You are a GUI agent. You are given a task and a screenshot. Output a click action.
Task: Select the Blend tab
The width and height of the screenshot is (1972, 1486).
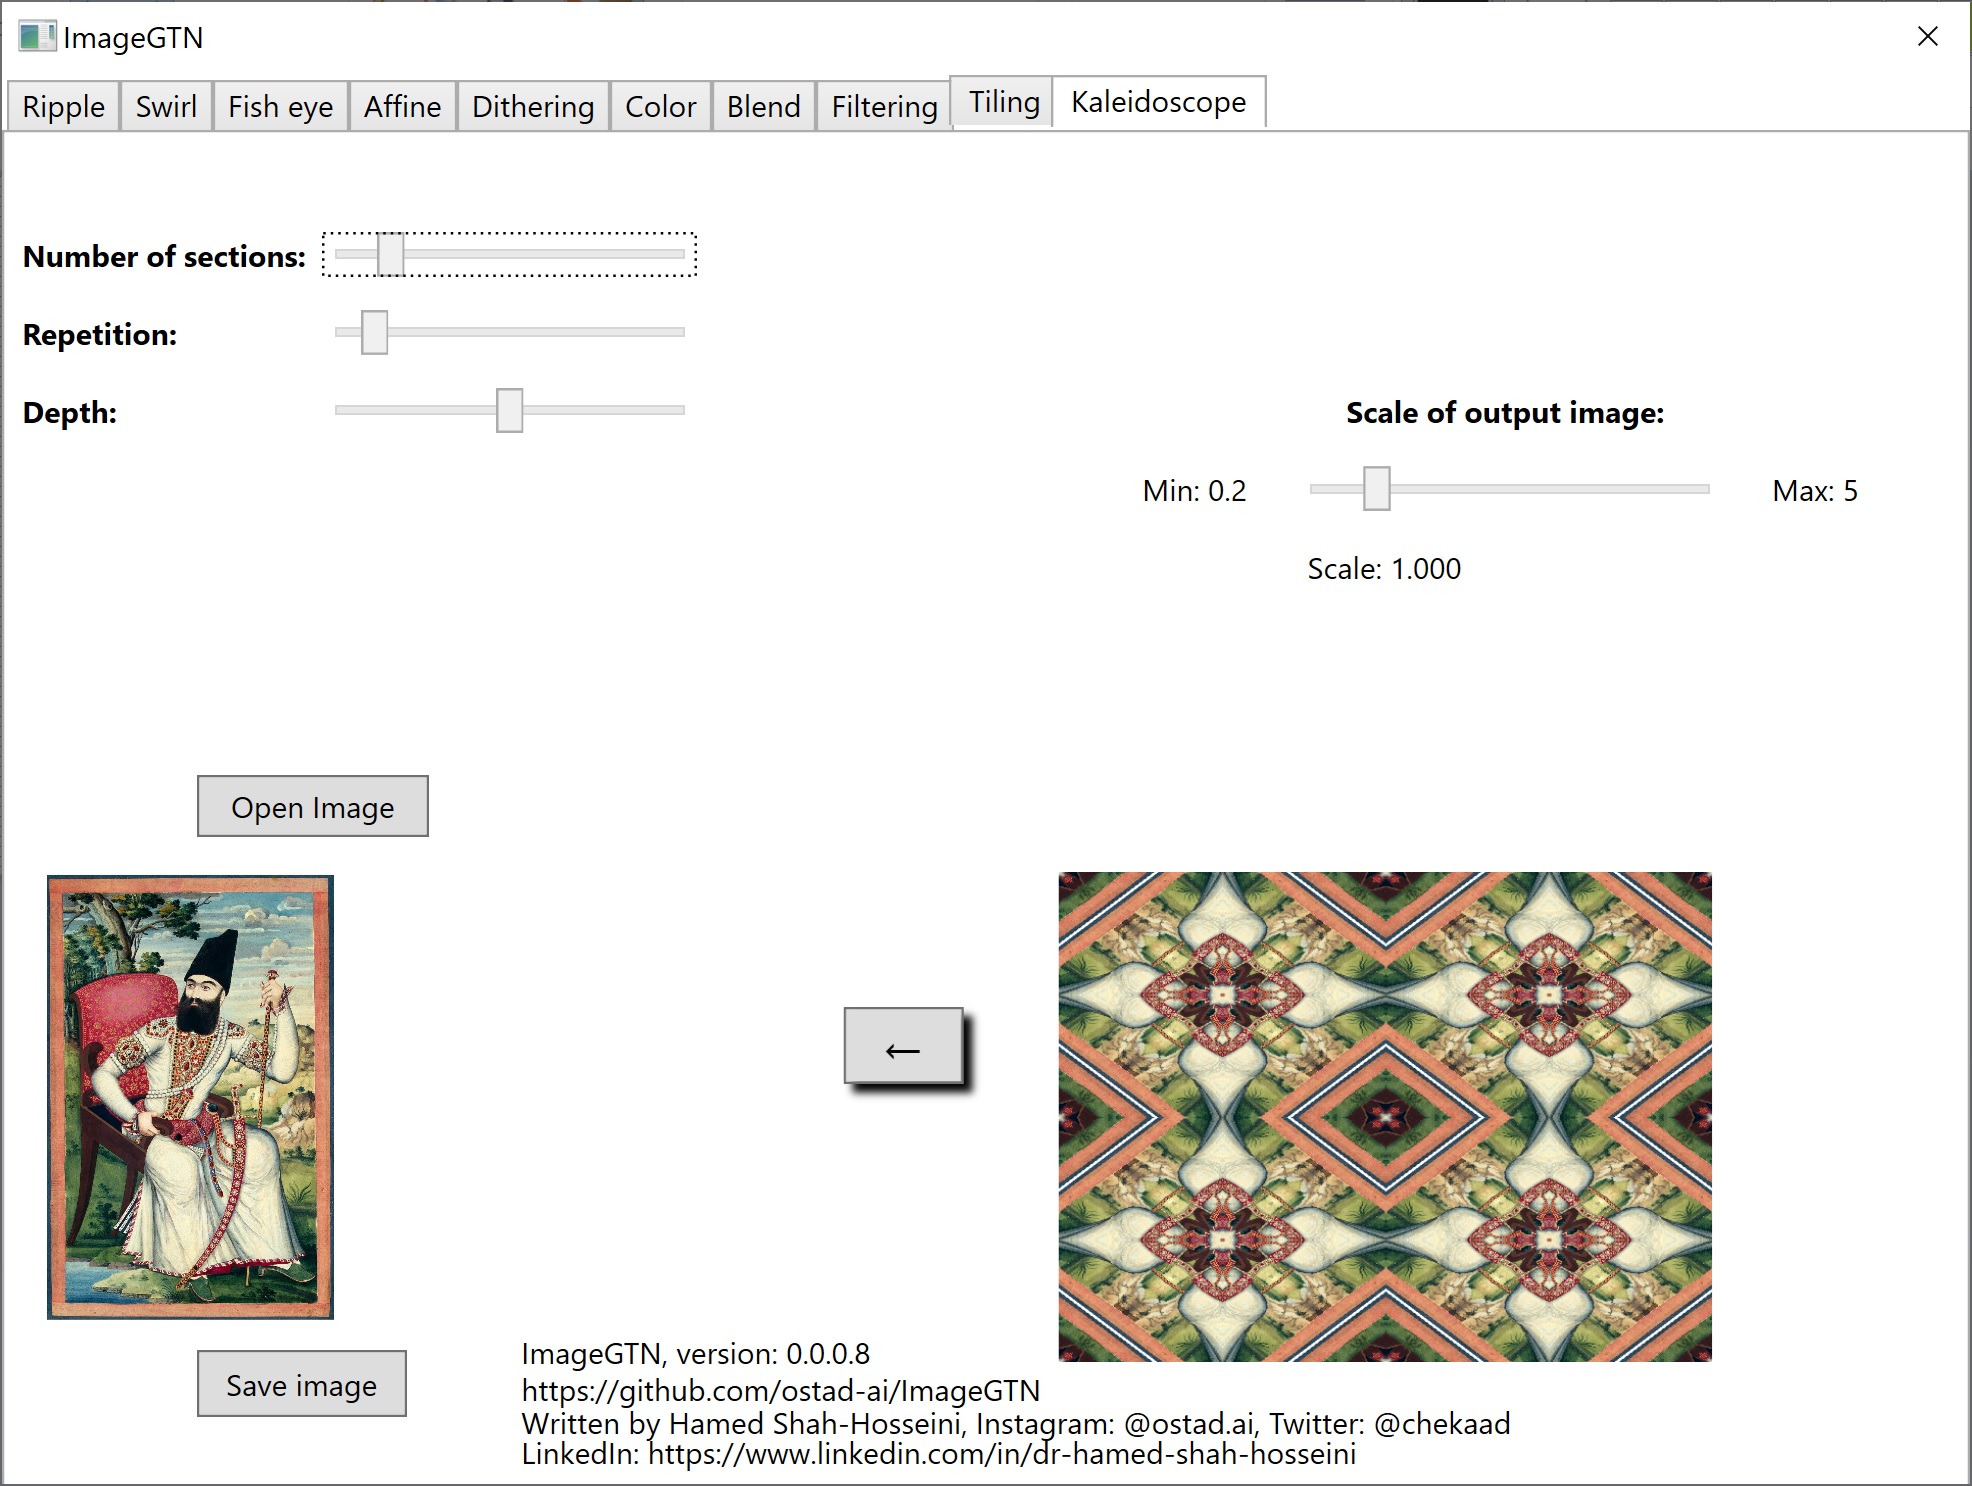763,106
